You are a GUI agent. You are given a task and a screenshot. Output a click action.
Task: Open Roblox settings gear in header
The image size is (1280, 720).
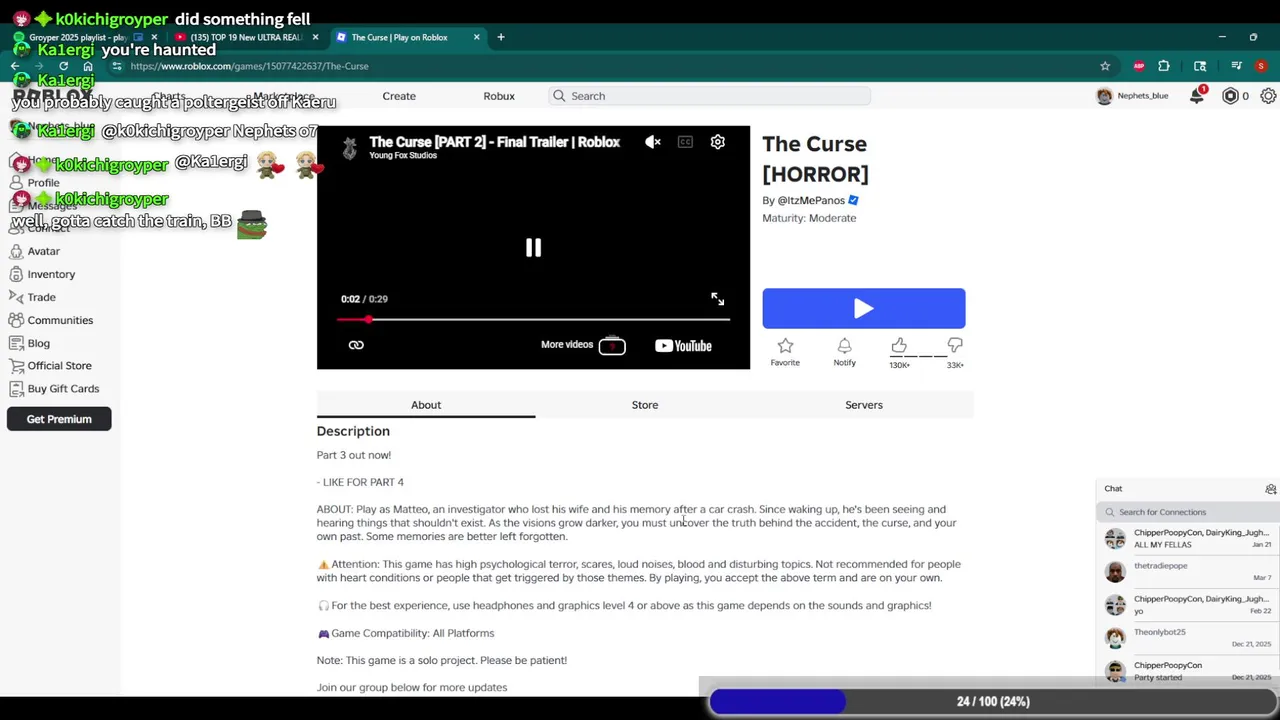point(1268,96)
